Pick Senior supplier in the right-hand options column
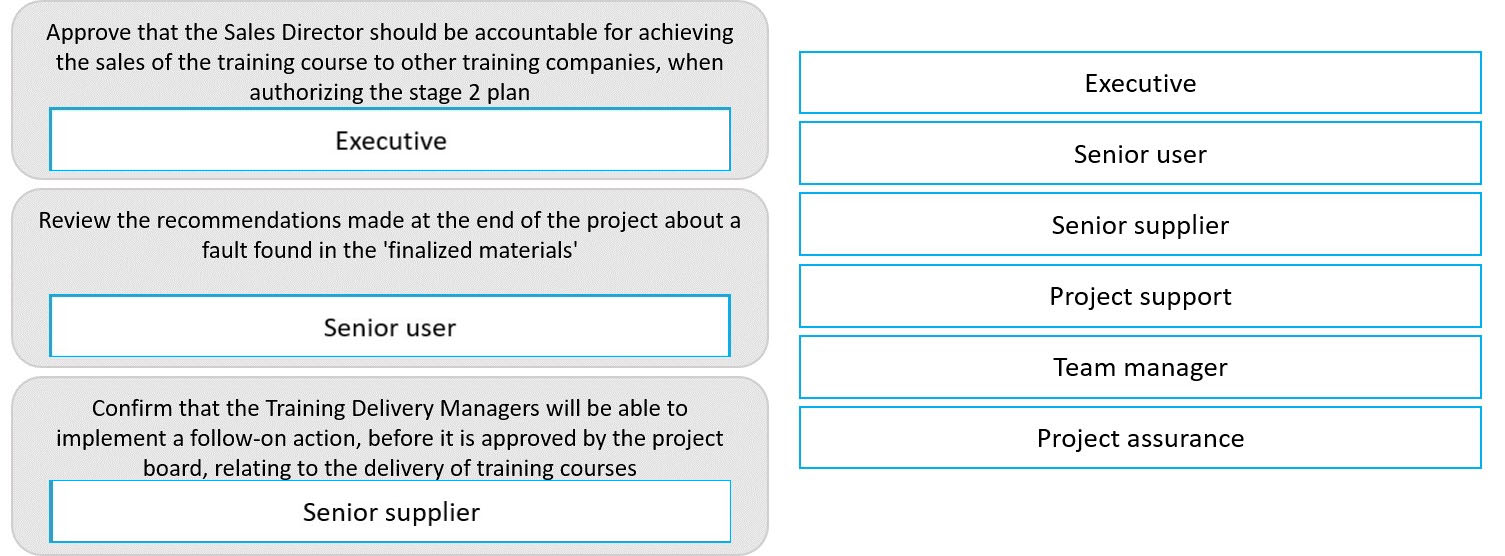This screenshot has height=556, width=1505. pyautogui.click(x=1140, y=225)
